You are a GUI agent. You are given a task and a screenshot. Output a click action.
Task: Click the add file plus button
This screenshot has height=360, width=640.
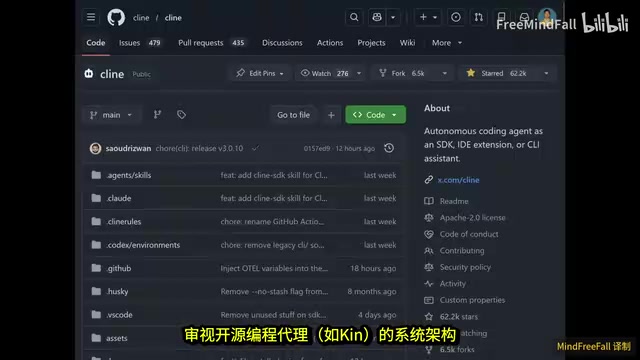point(331,115)
